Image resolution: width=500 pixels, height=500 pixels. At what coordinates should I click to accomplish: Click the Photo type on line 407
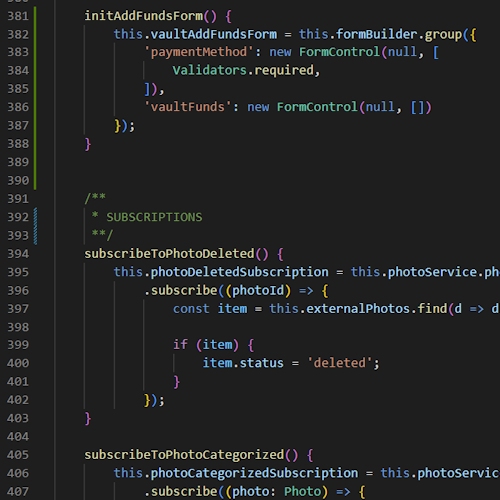pyautogui.click(x=303, y=492)
